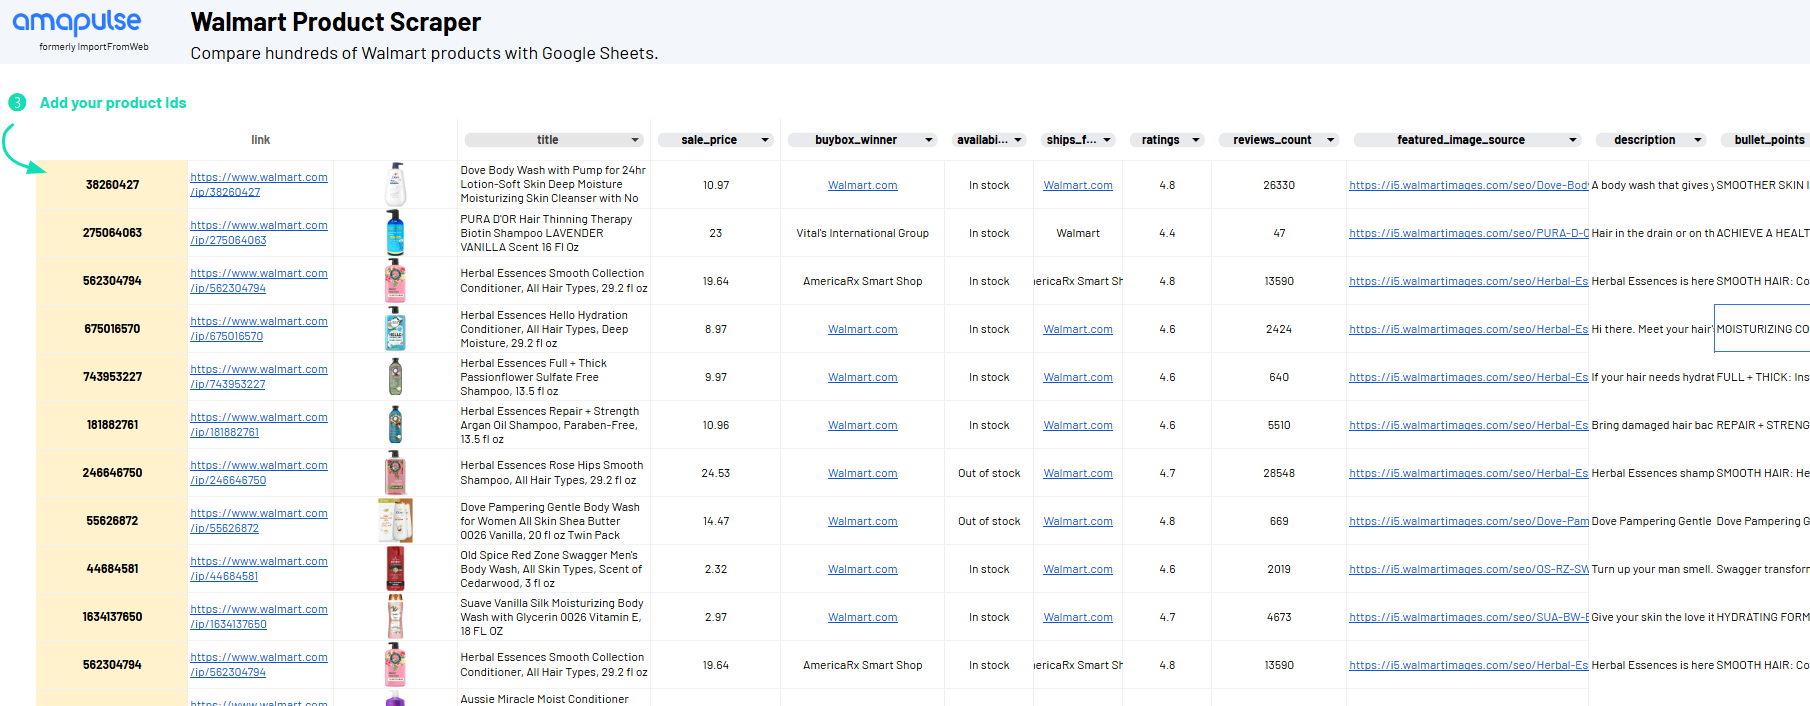Click the Herbal Essences Hello Hydration thumbnail

(396, 329)
